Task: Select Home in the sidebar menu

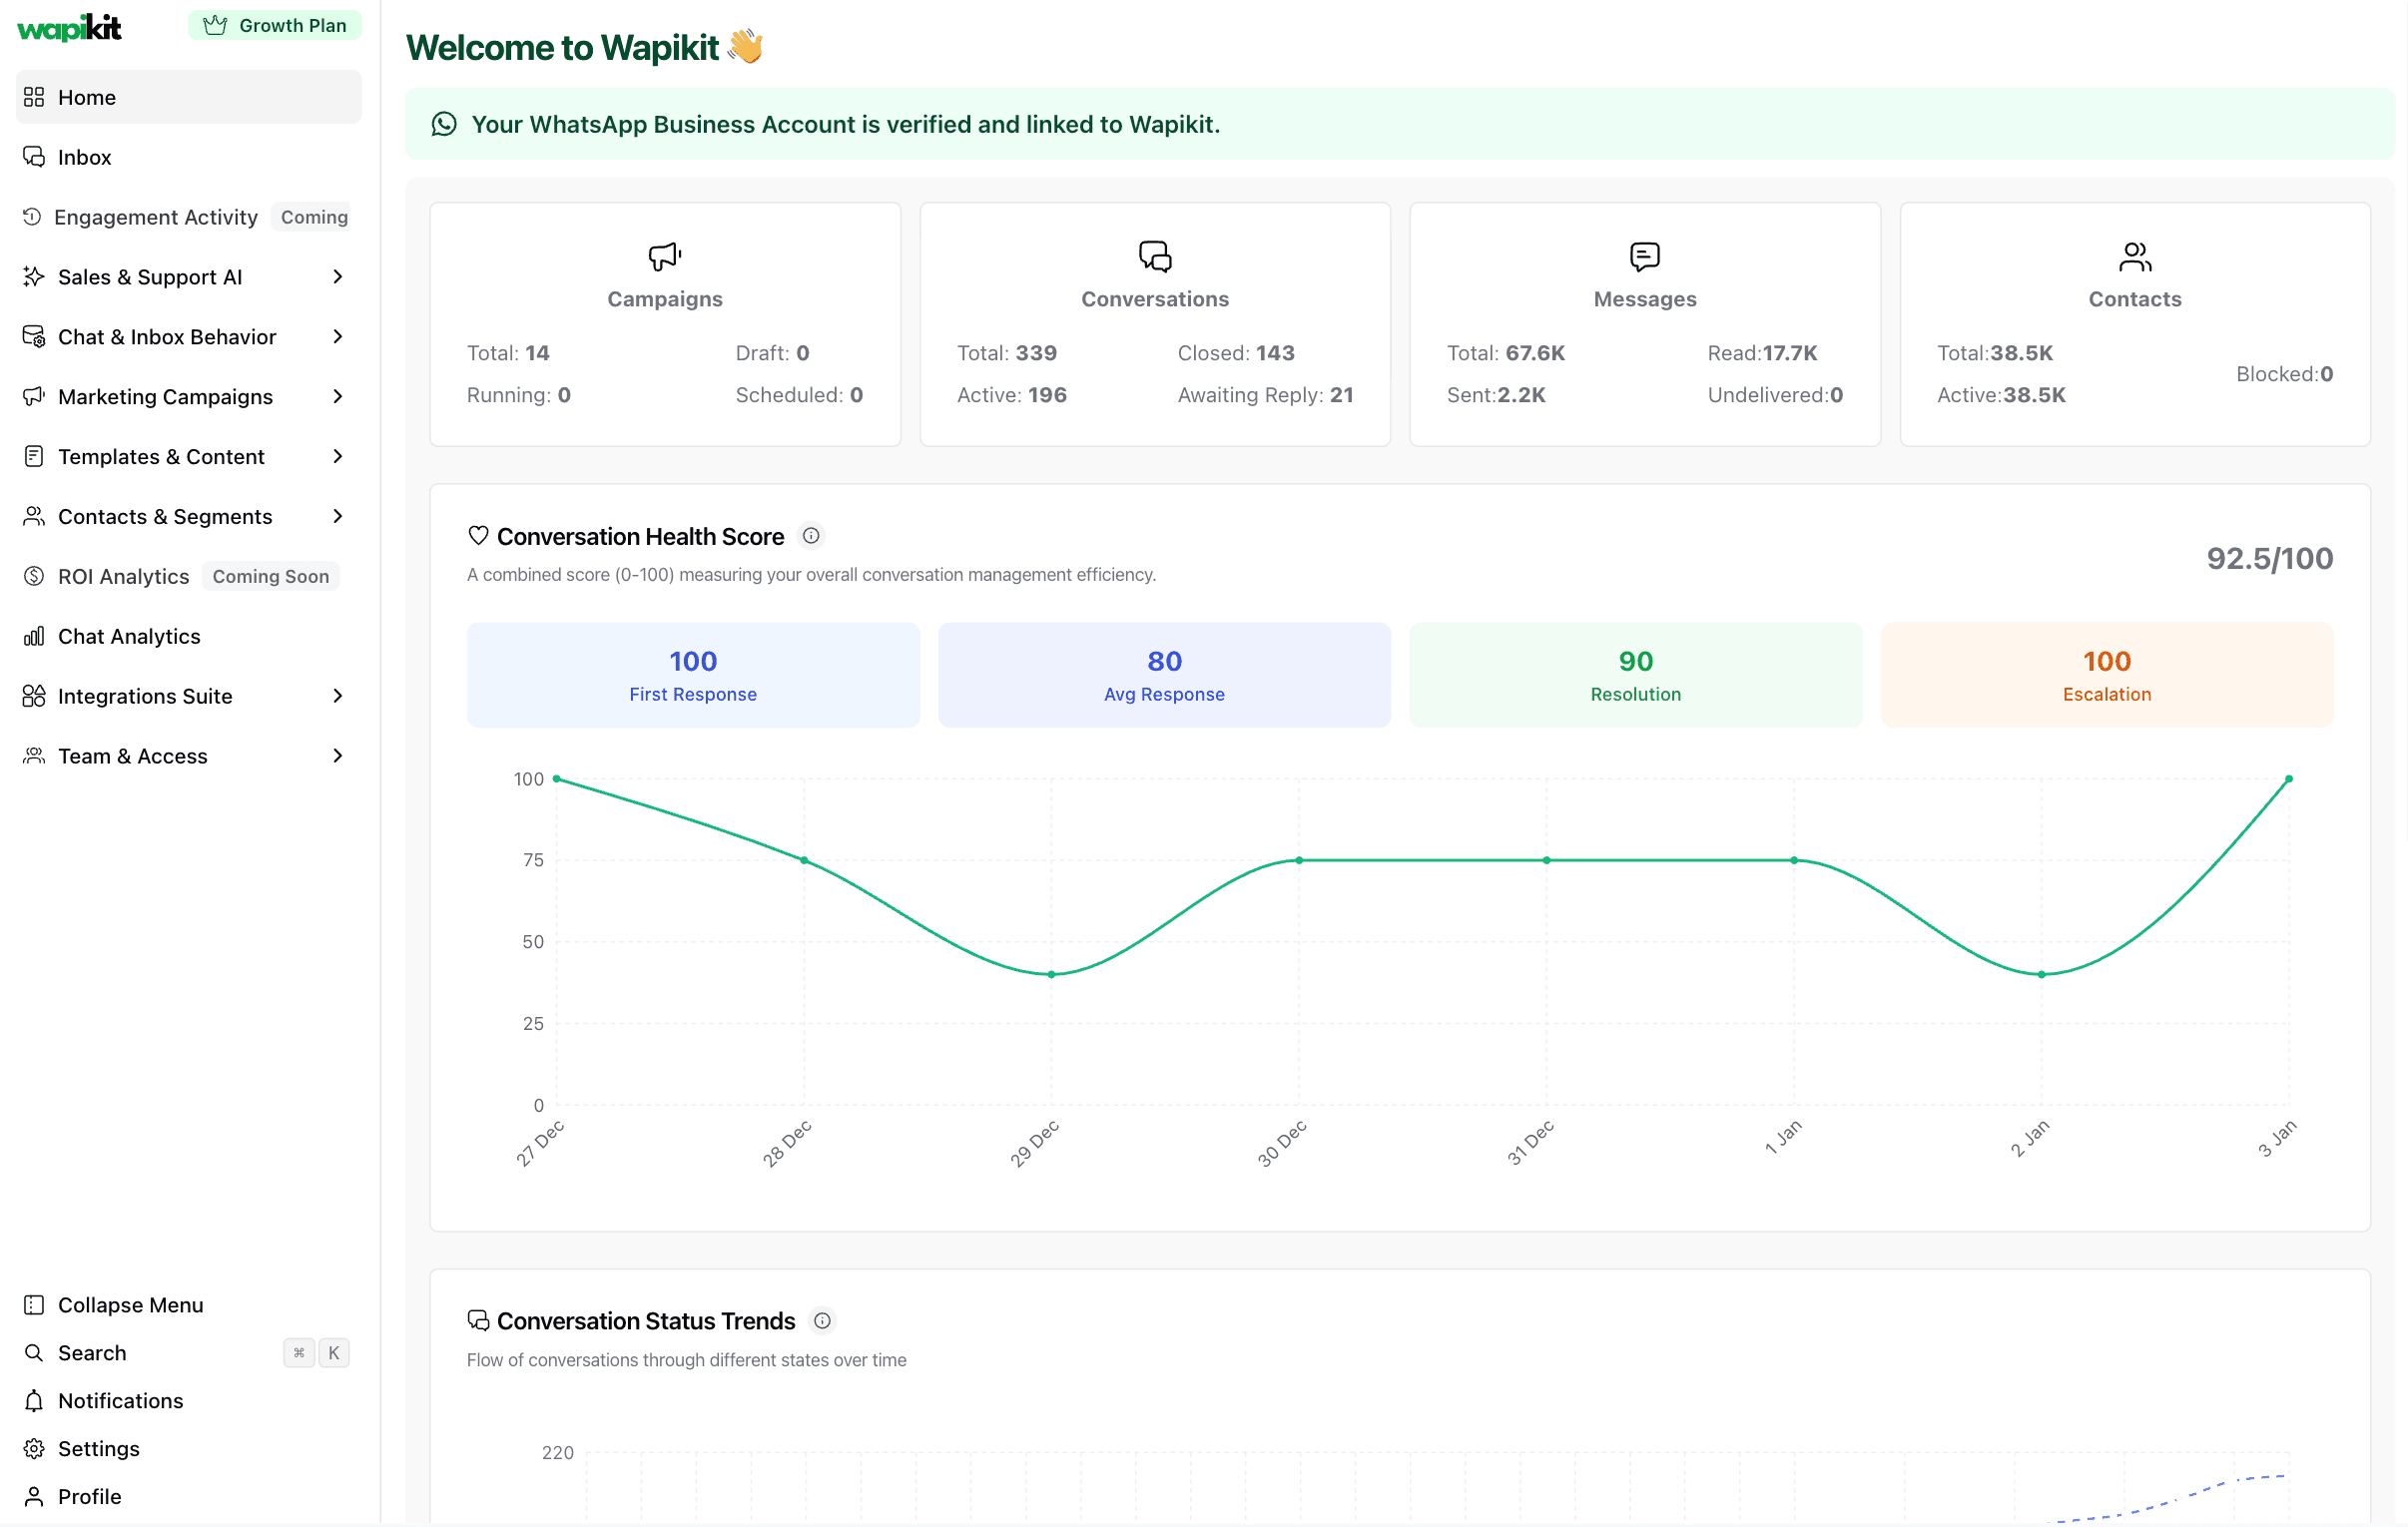Action: tap(88, 97)
